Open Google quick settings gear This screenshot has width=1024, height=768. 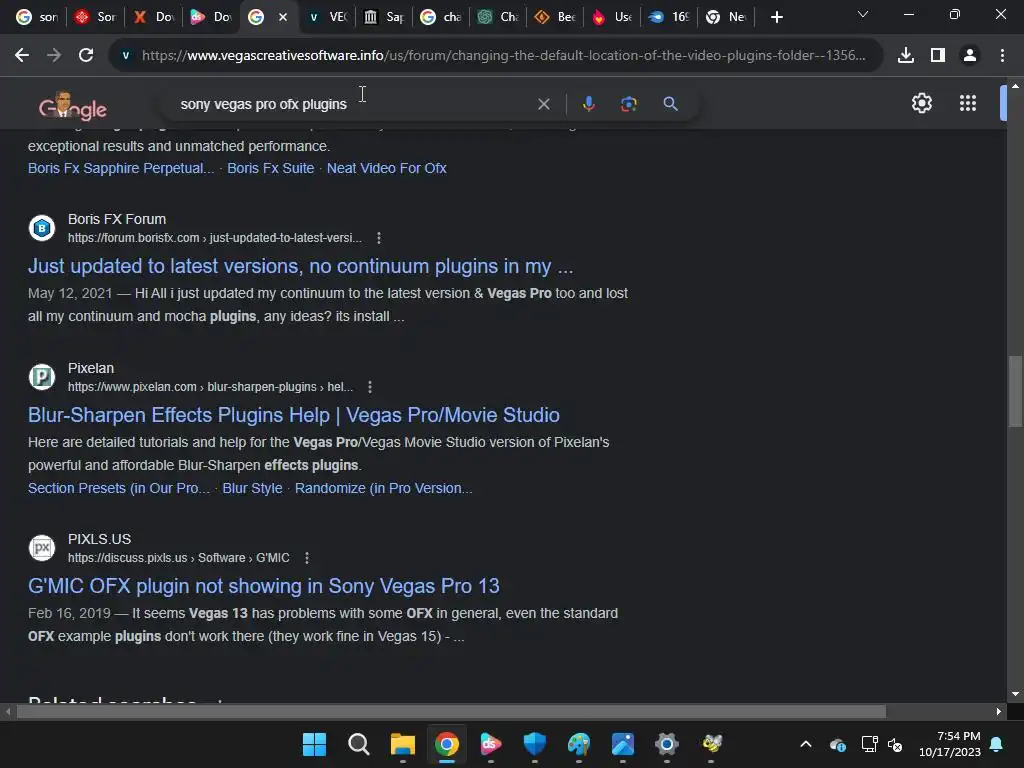coord(921,103)
